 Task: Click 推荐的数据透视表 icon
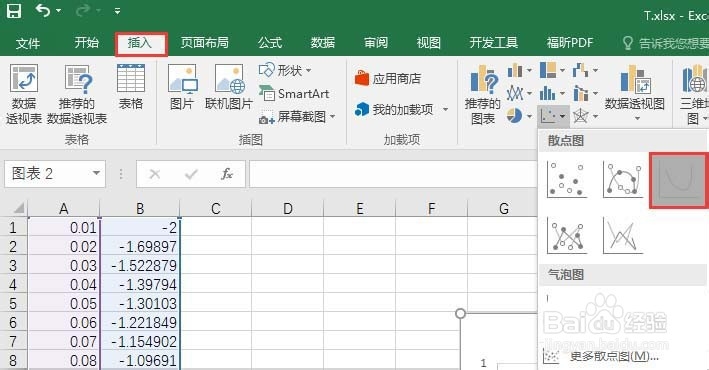[x=77, y=94]
